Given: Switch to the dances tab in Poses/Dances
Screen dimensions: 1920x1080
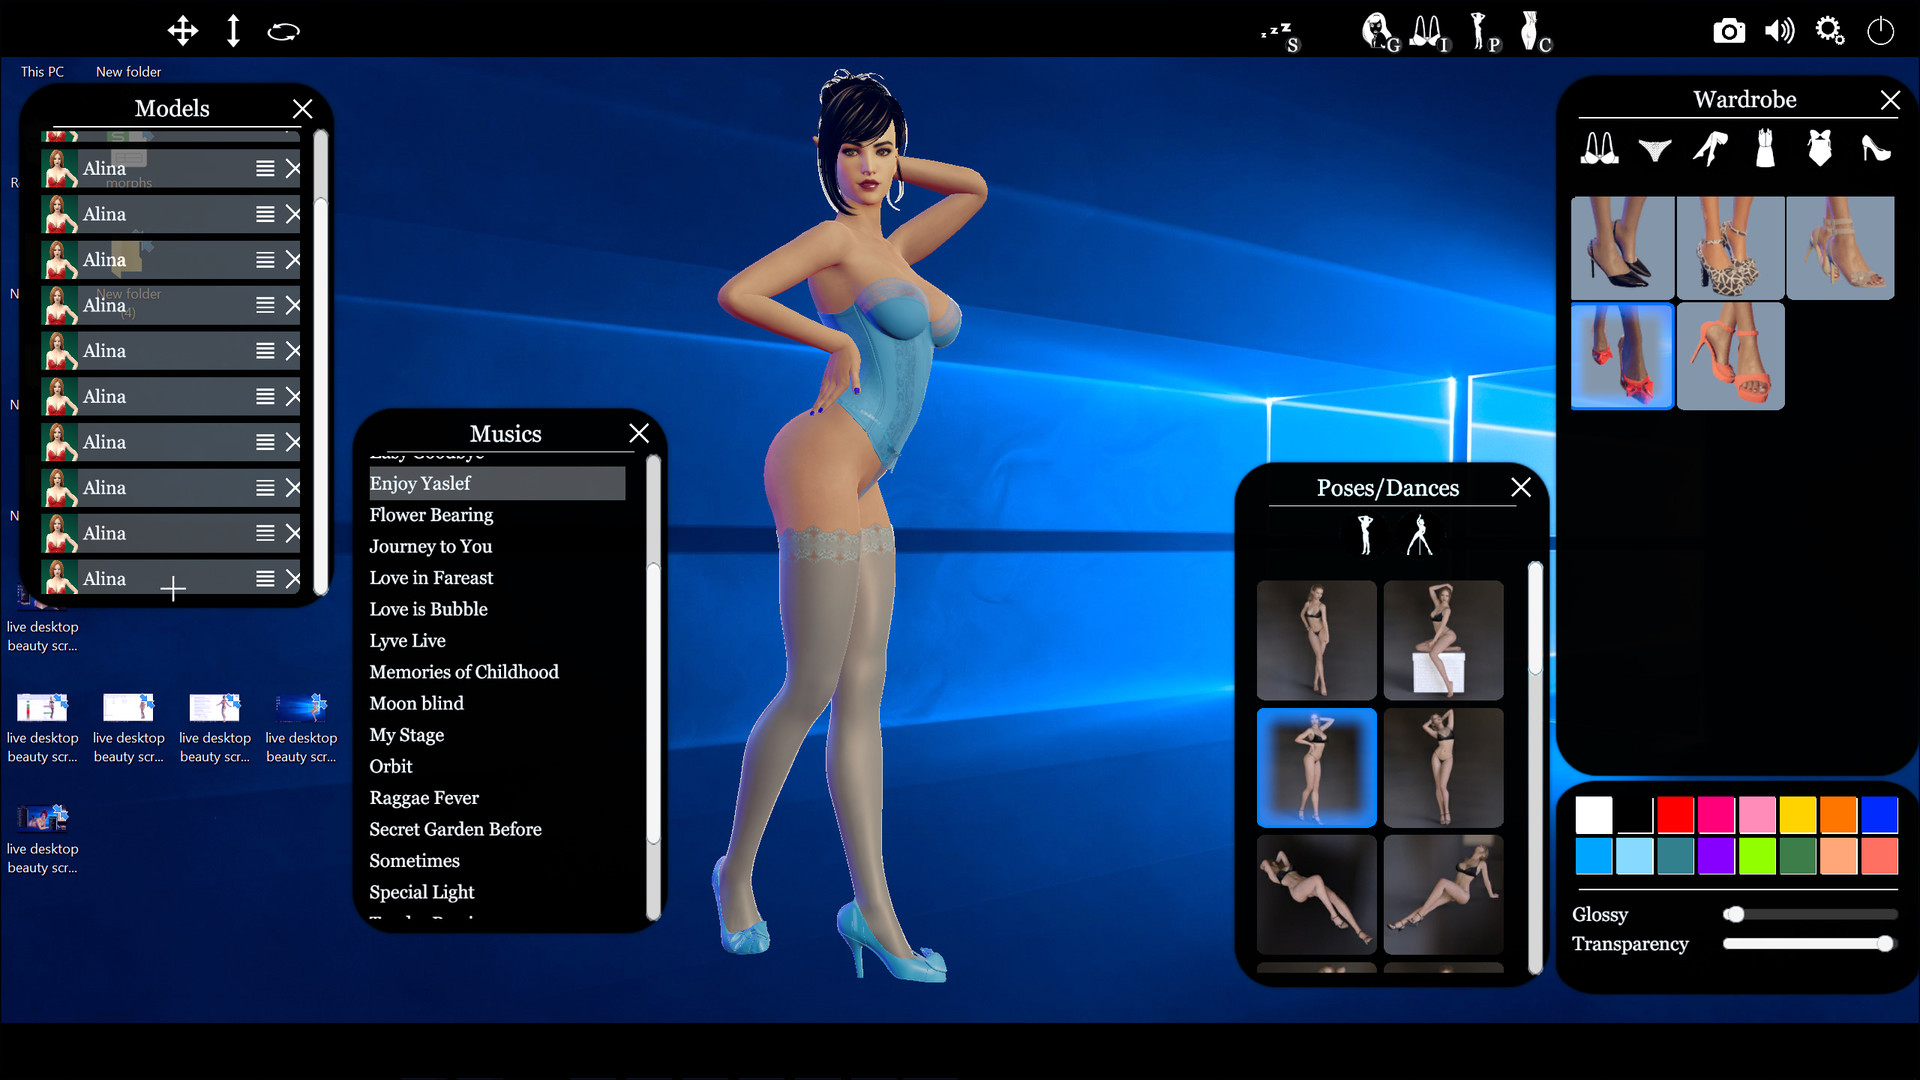Looking at the screenshot, I should (1422, 535).
